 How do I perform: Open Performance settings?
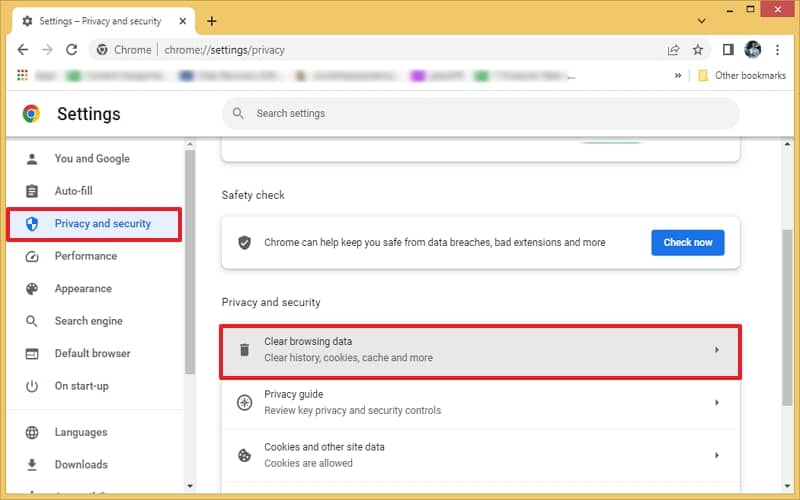95,256
